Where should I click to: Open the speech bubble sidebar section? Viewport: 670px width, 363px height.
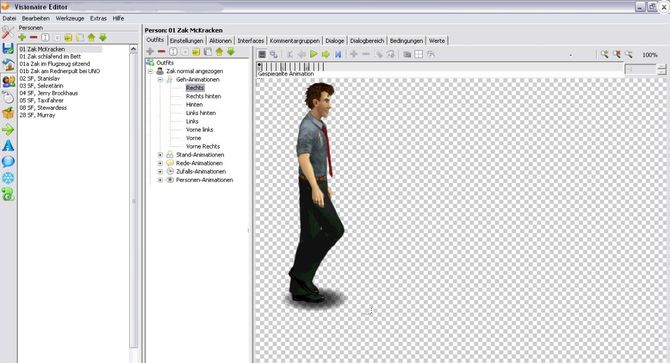tap(8, 161)
